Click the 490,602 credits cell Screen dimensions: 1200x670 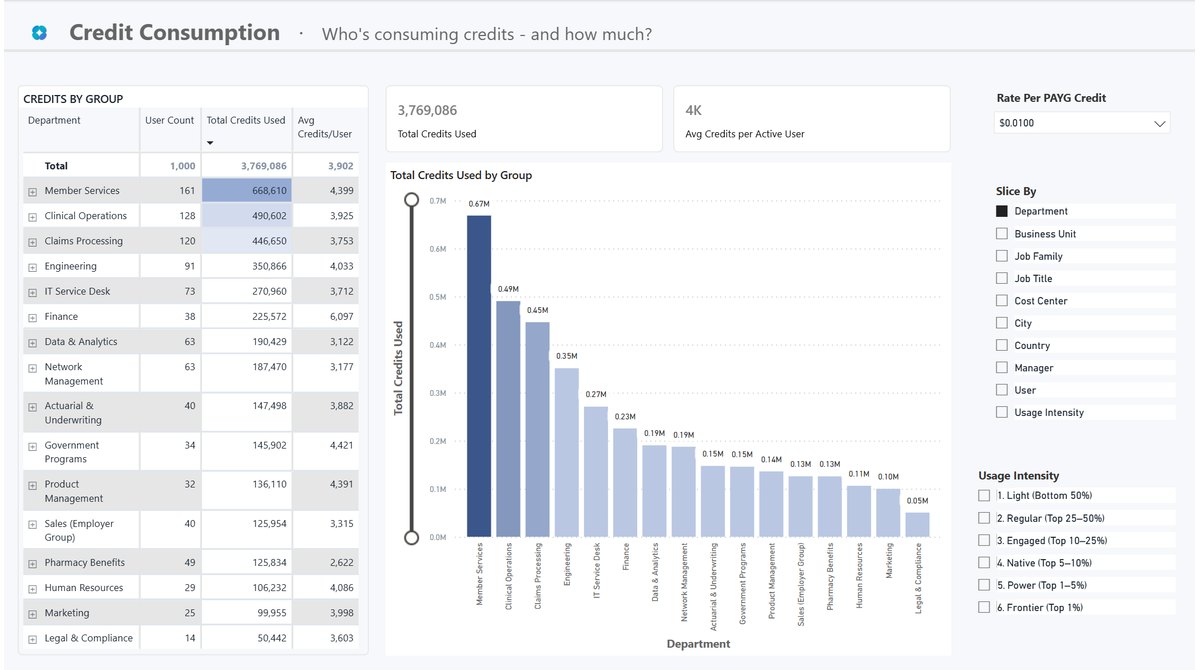pyautogui.click(x=246, y=216)
